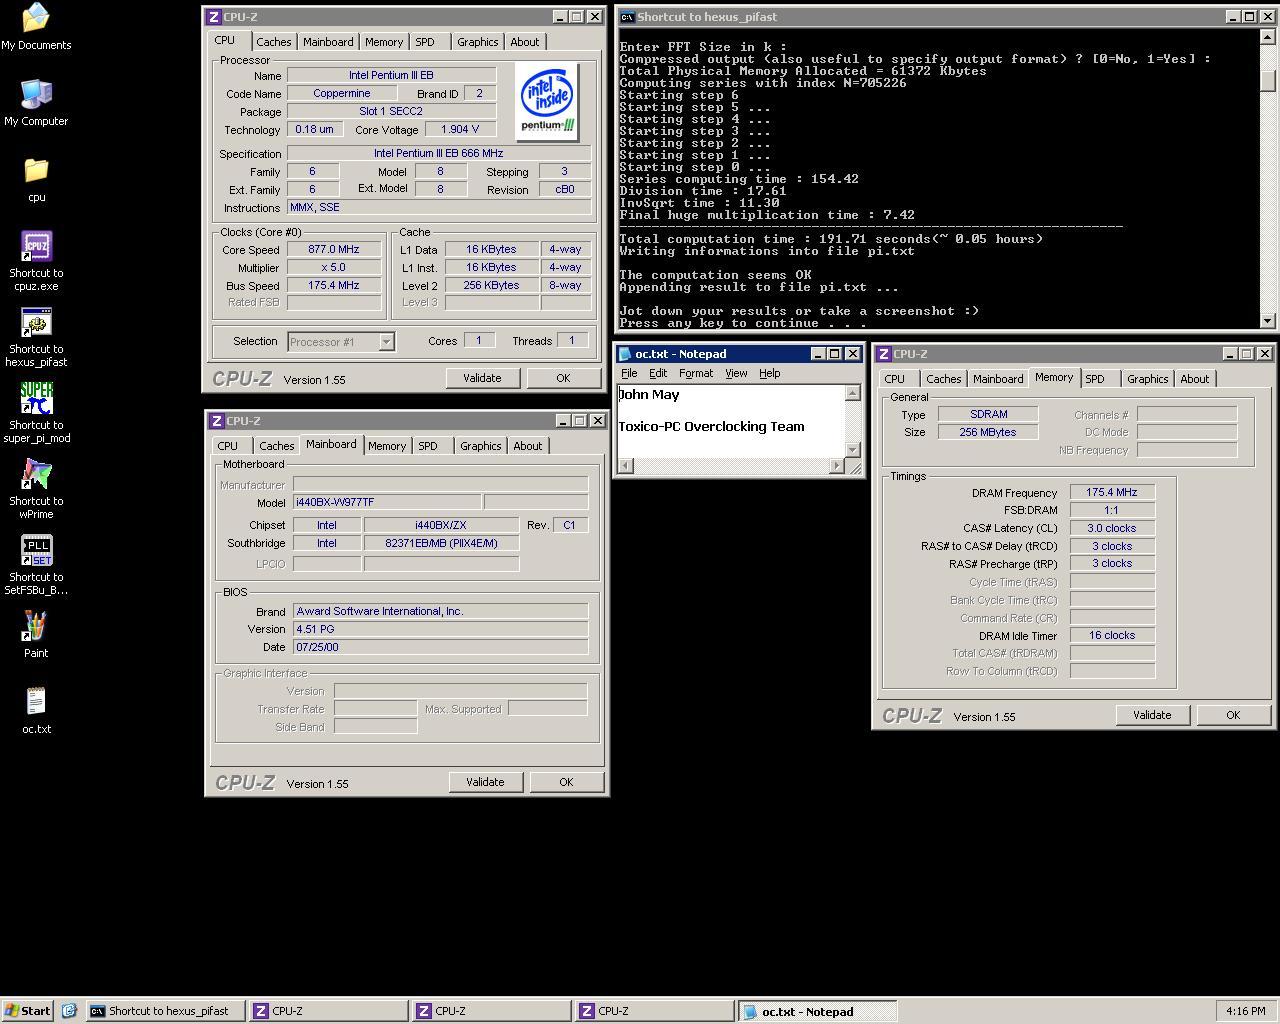
Task: Click the 4:16 PM taskbar clock
Action: click(1245, 1011)
